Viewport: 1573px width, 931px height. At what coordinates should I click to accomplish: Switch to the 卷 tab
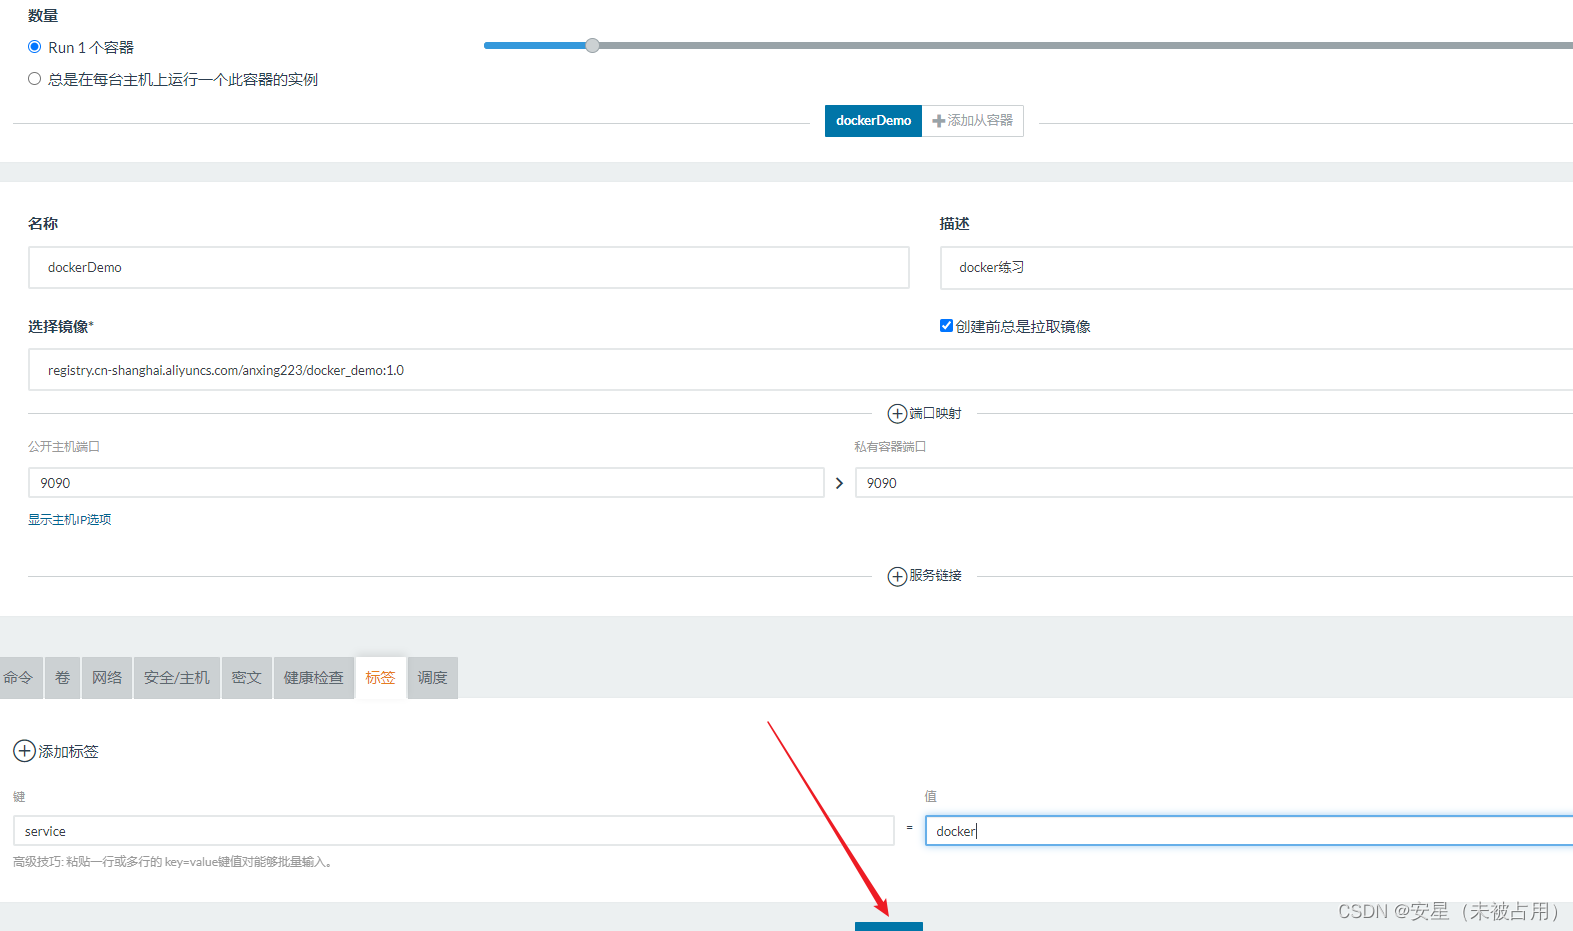point(63,678)
